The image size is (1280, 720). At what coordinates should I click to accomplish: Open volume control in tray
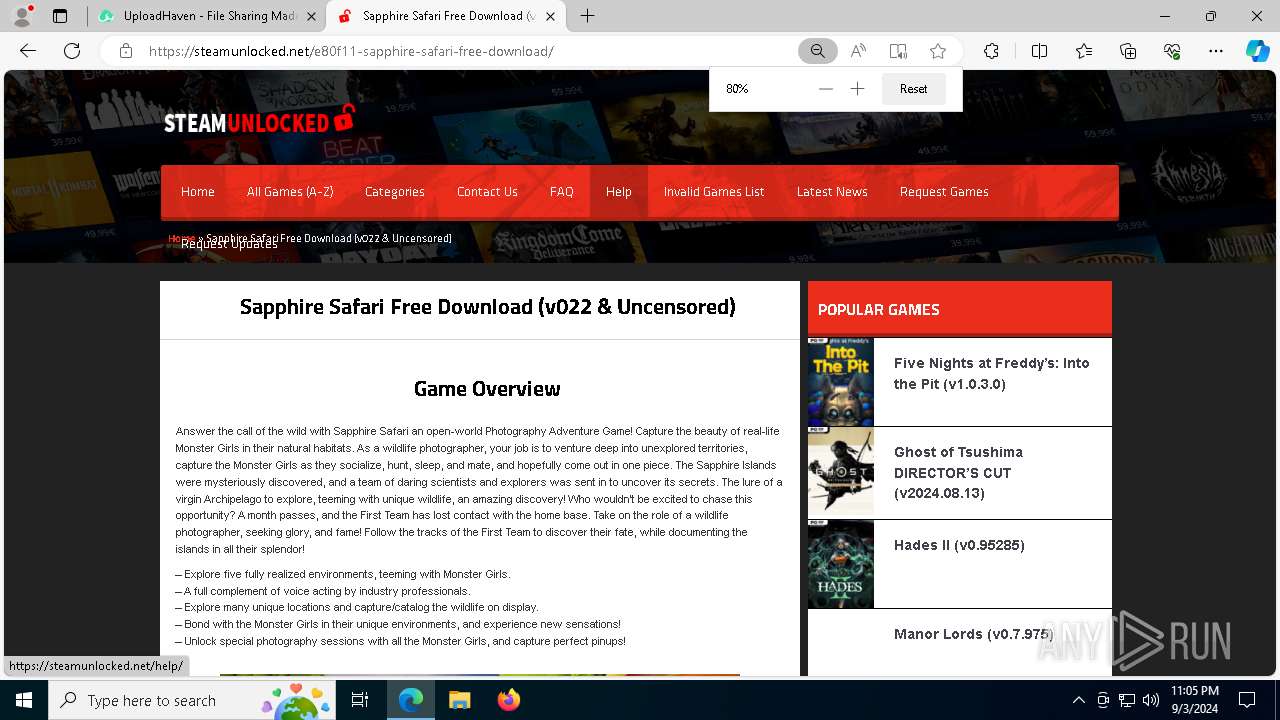(x=1151, y=700)
